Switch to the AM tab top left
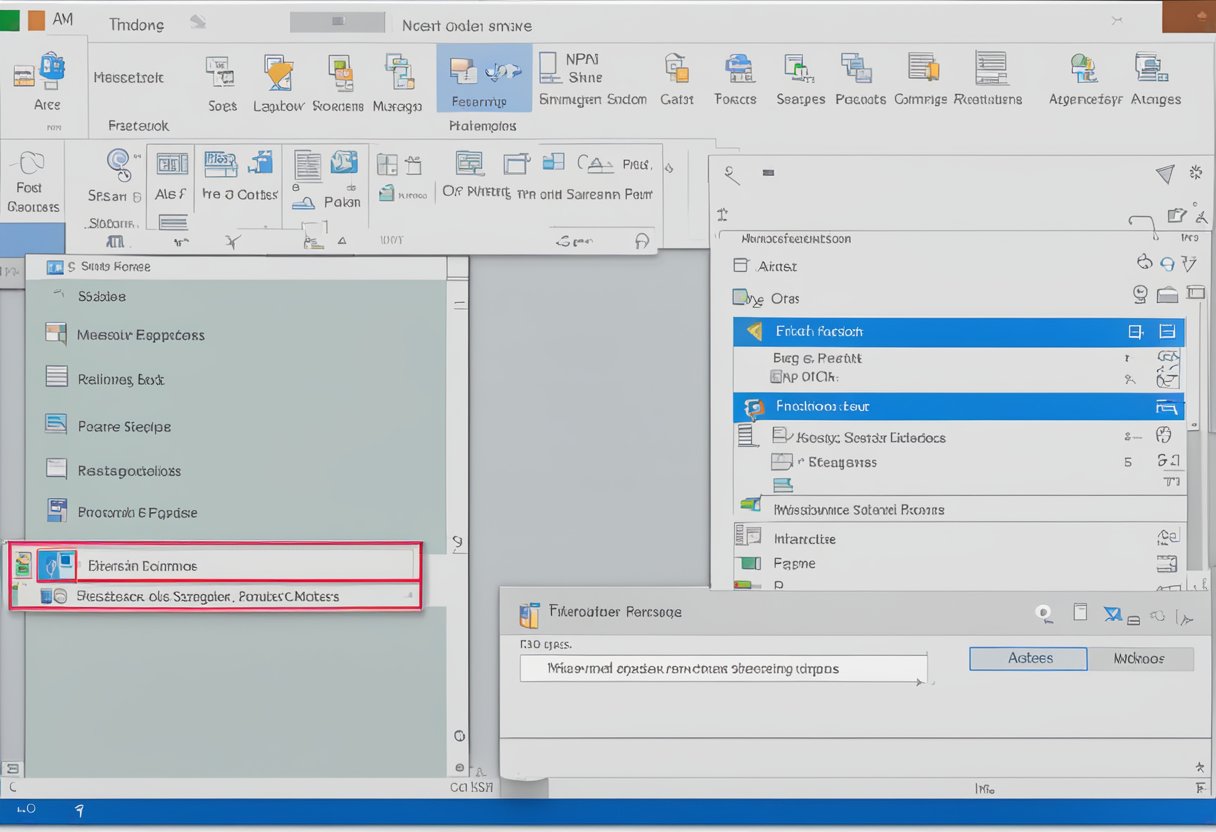This screenshot has height=832, width=1216. point(64,17)
